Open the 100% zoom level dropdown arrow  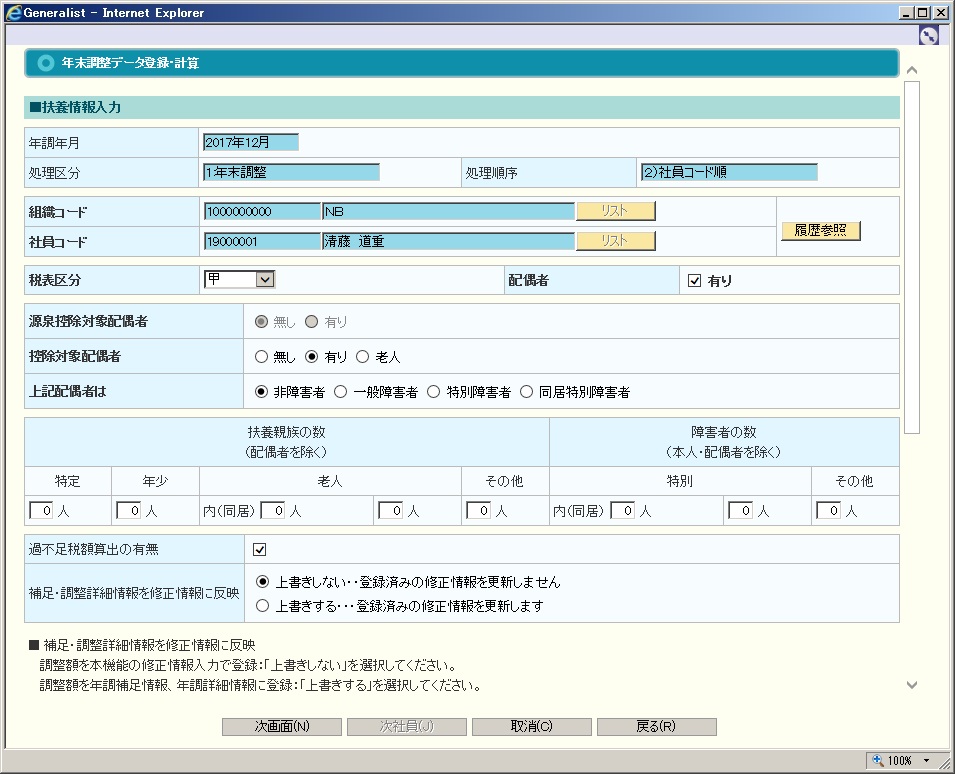point(927,760)
